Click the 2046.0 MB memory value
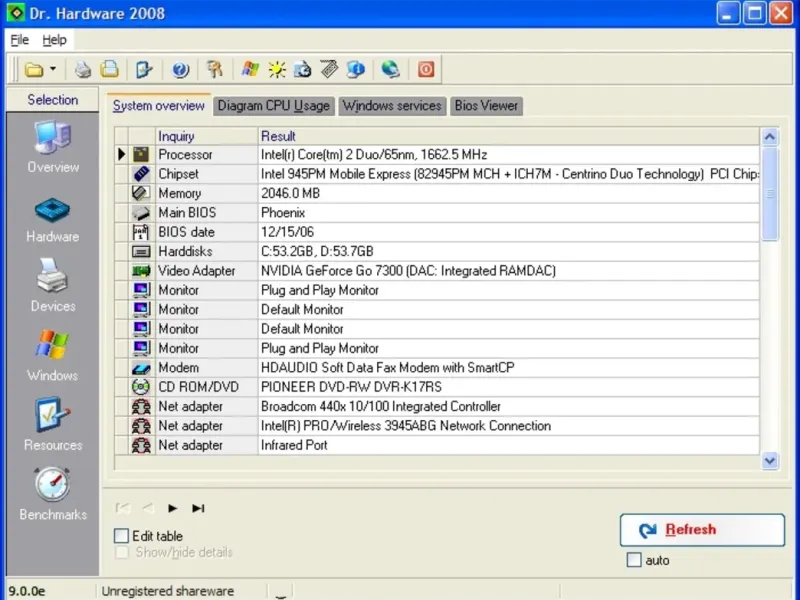 coord(509,193)
